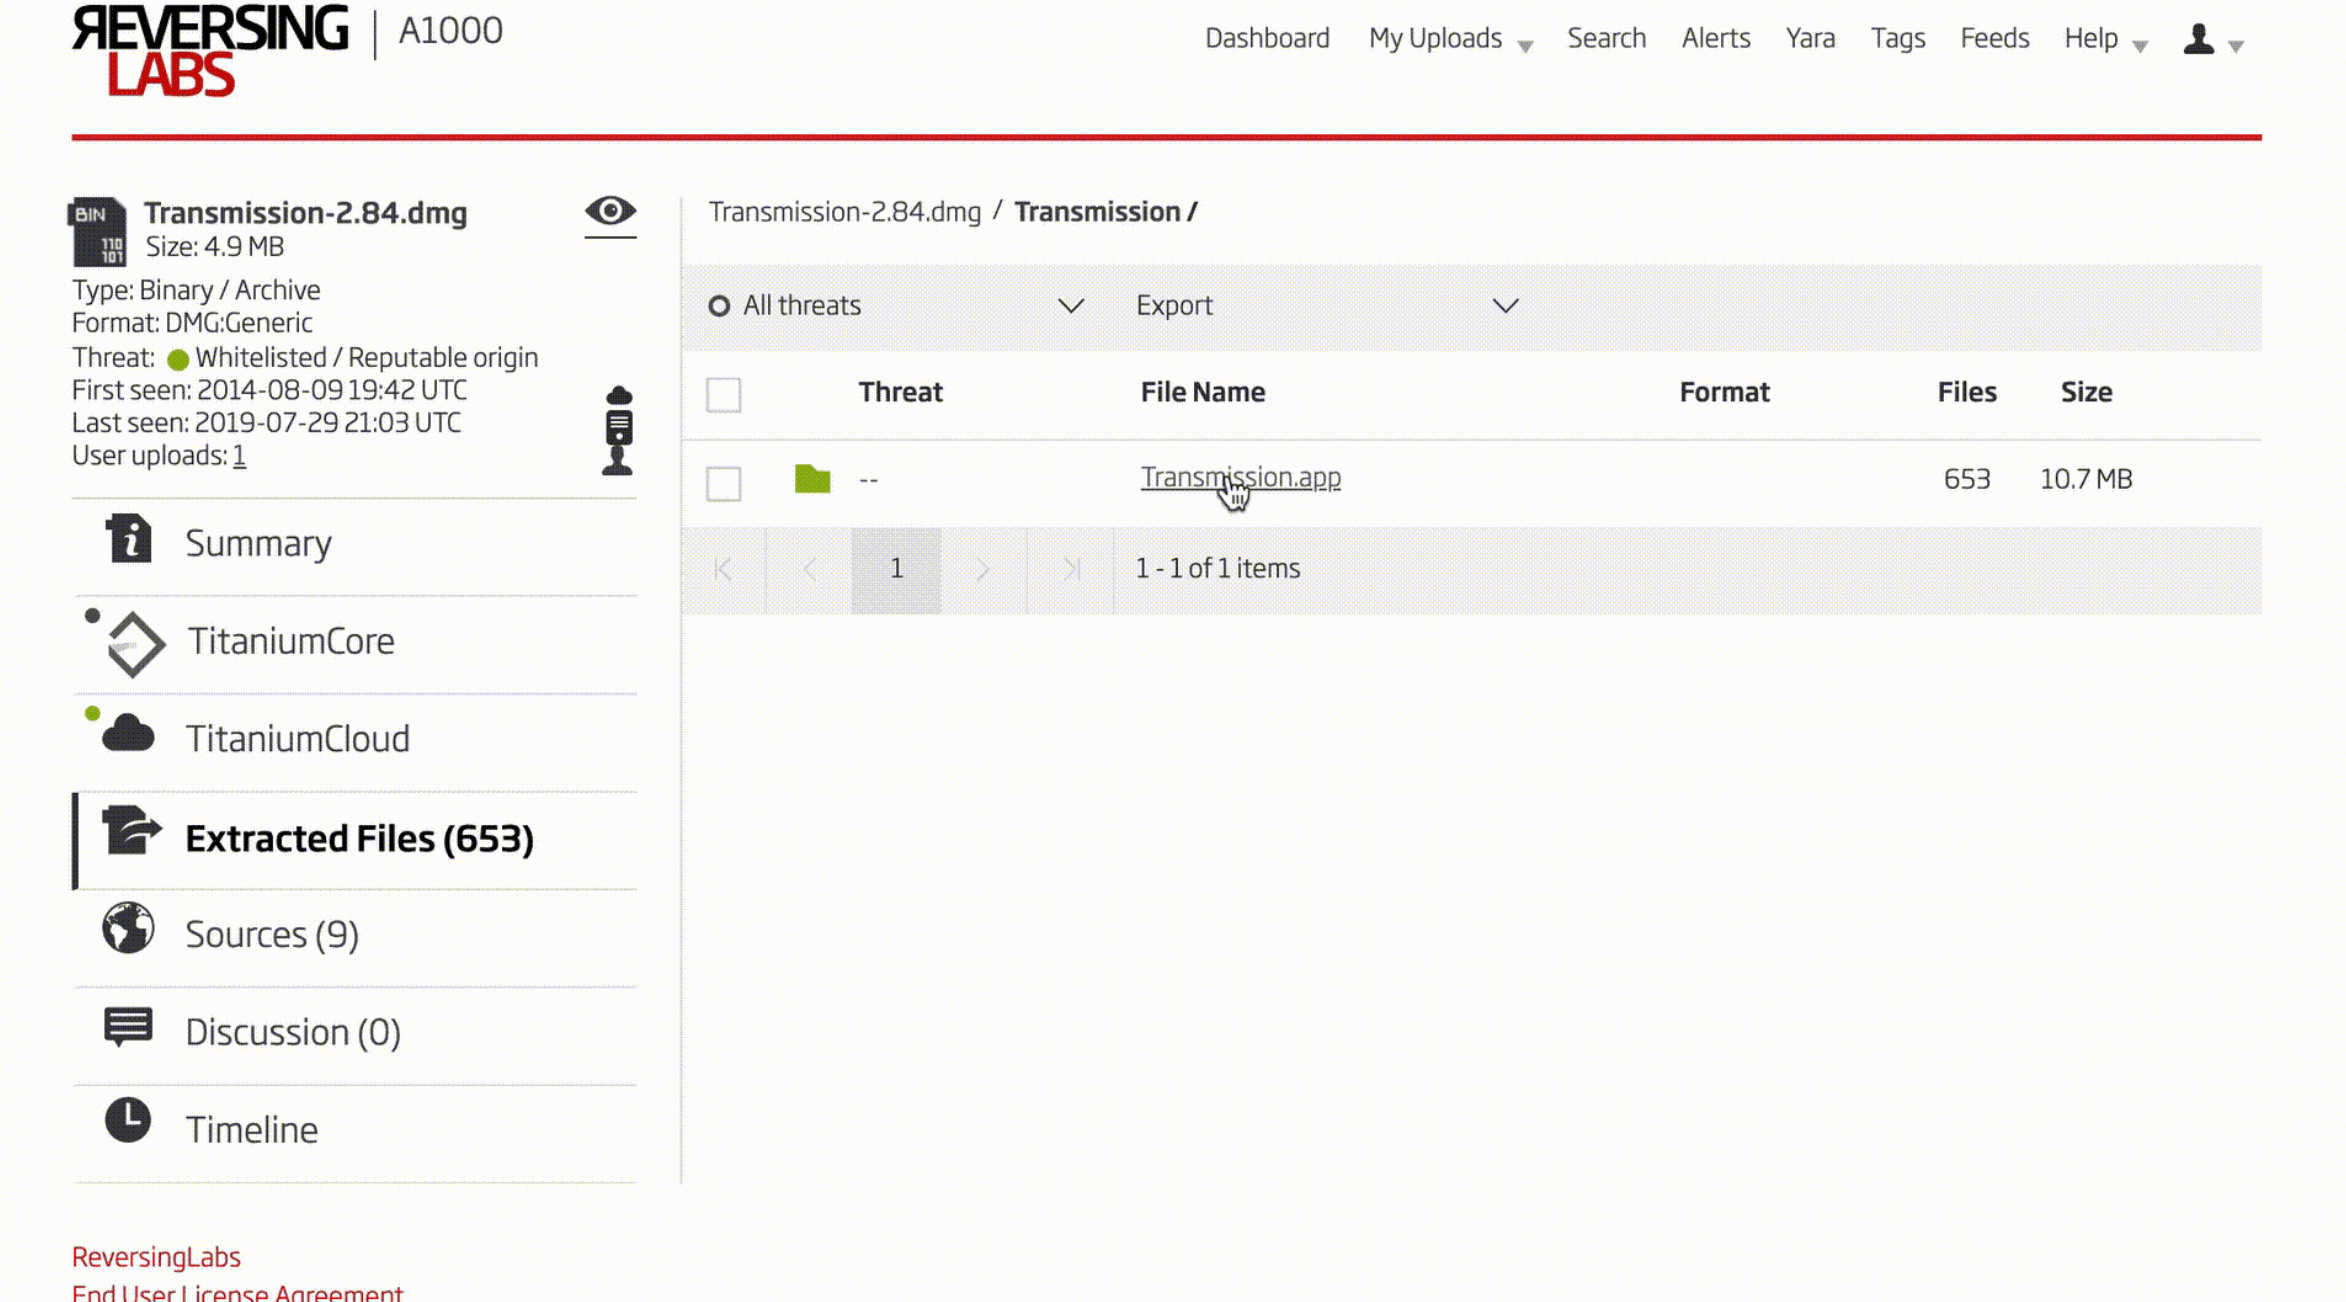This screenshot has width=2346, height=1302.
Task: Click the Sources globe icon
Action: [128, 929]
